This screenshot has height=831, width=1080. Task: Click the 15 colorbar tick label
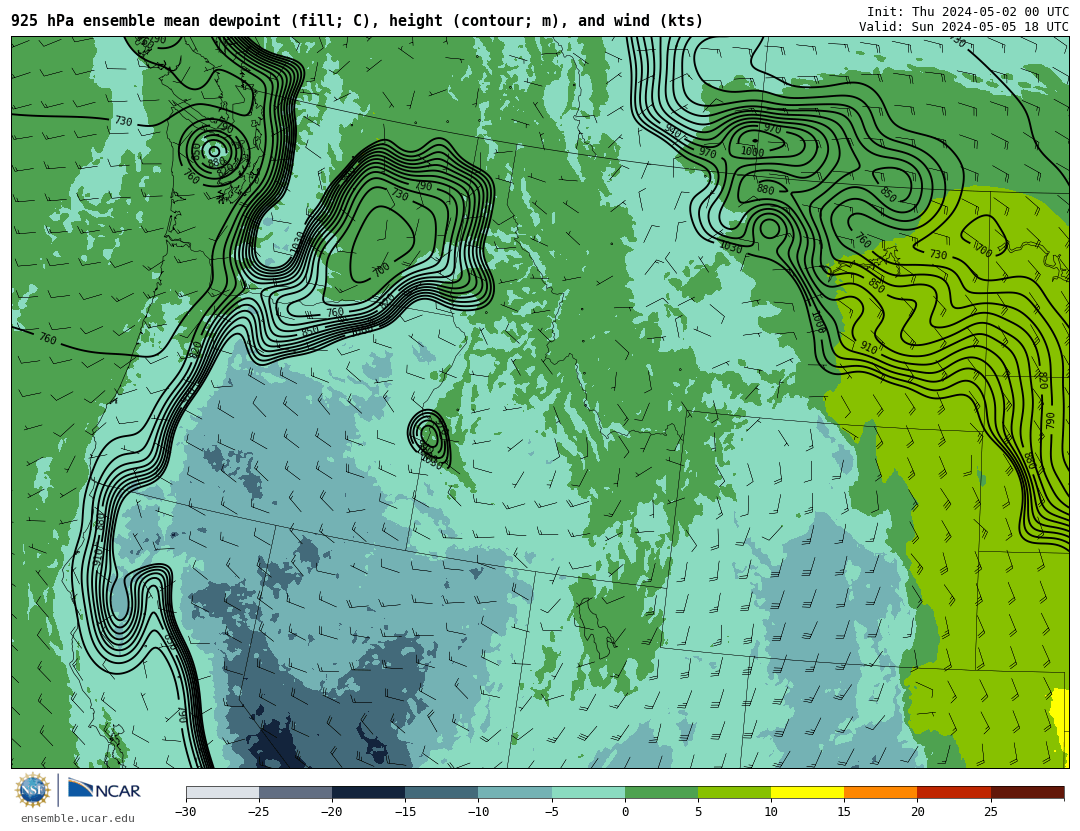pos(844,812)
